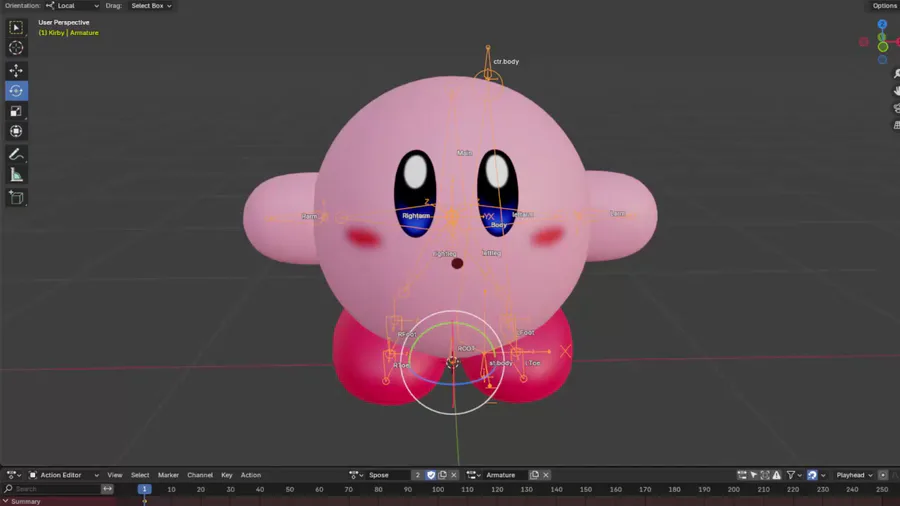This screenshot has height=506, width=900.
Task: Click the blue Z axis gizmo
Action: [882, 24]
